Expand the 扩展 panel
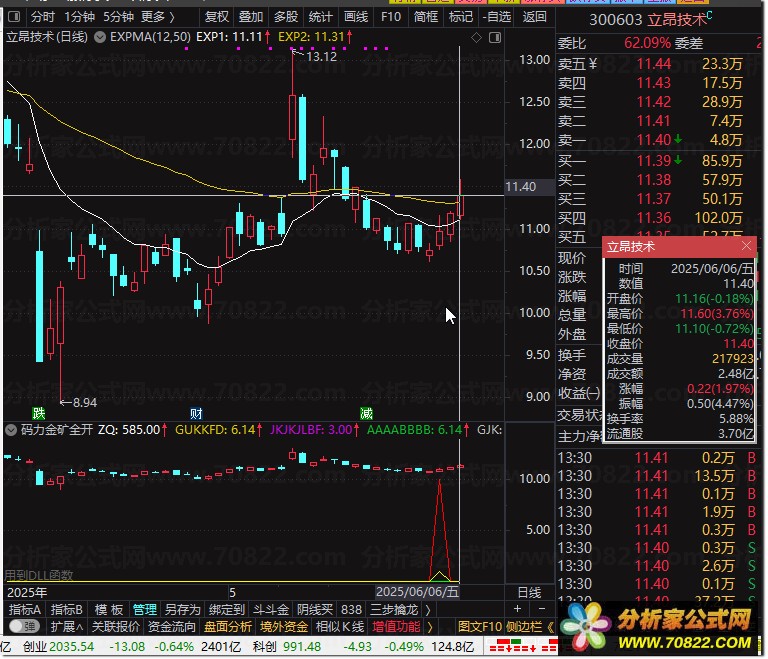This screenshot has height=659, width=768. coord(67,626)
